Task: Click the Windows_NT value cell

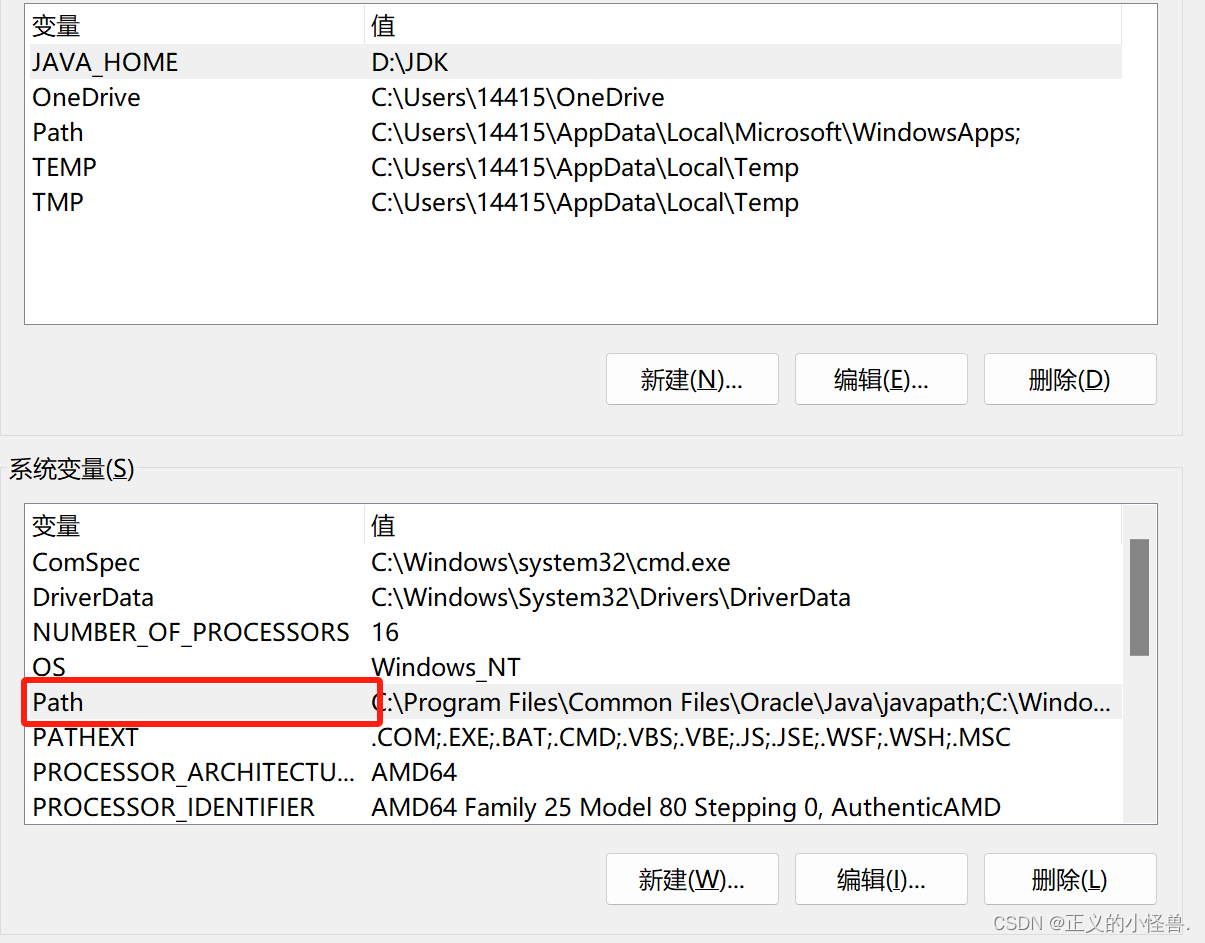Action: point(446,667)
